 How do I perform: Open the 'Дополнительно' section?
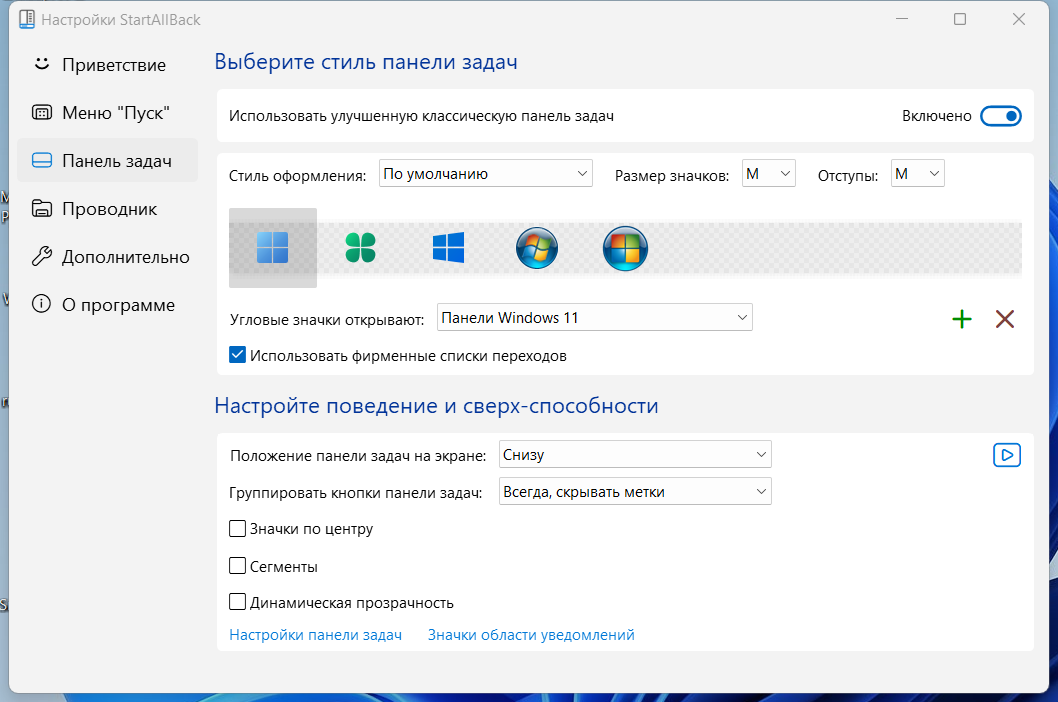(x=107, y=257)
